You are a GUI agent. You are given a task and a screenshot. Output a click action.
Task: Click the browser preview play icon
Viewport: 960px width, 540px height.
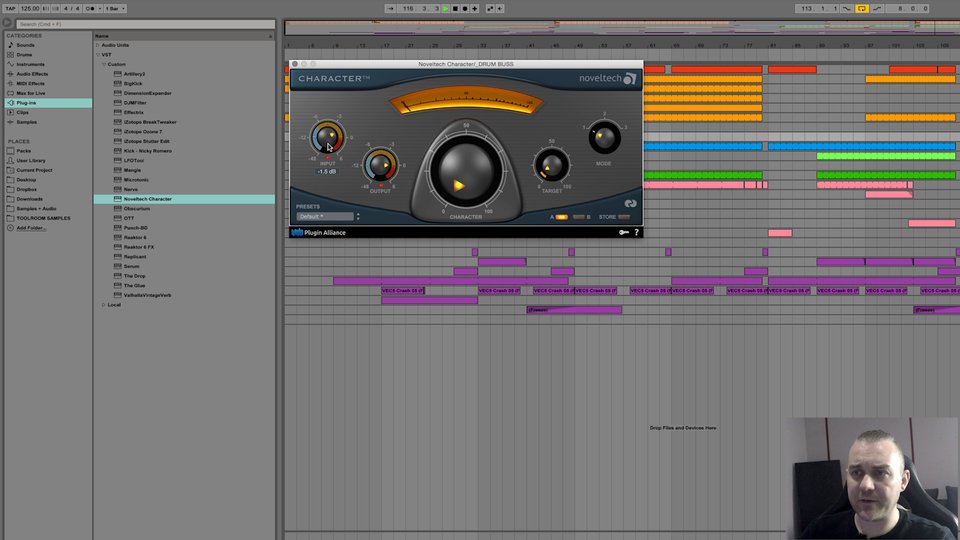(7, 23)
